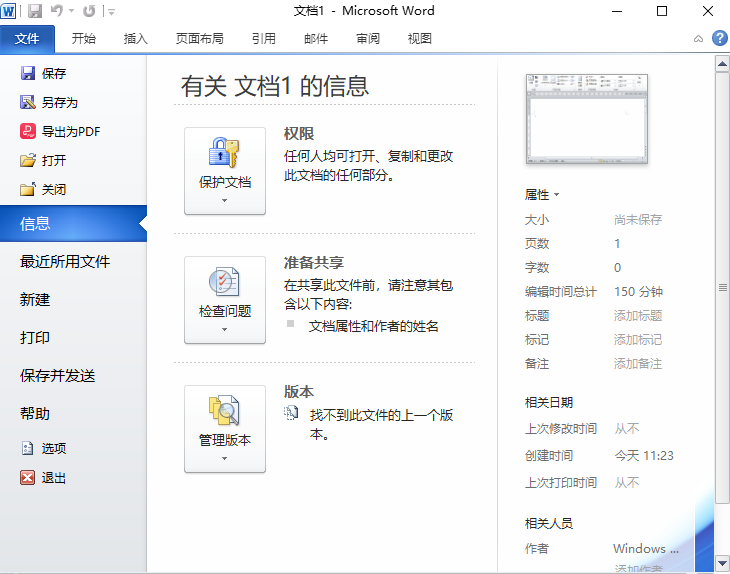Click the document preview thumbnail
The image size is (730, 574).
tap(586, 119)
